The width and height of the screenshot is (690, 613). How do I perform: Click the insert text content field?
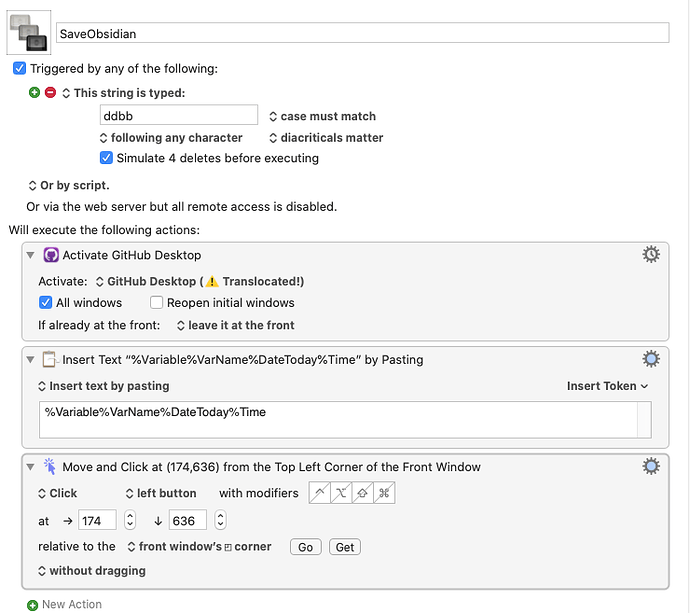coord(345,419)
